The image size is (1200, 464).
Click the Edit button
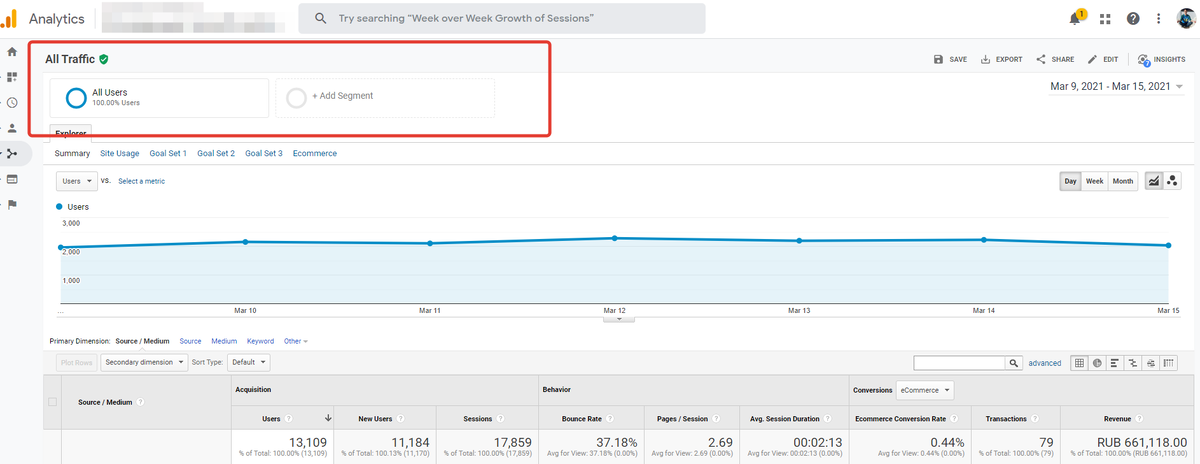[x=1103, y=60]
